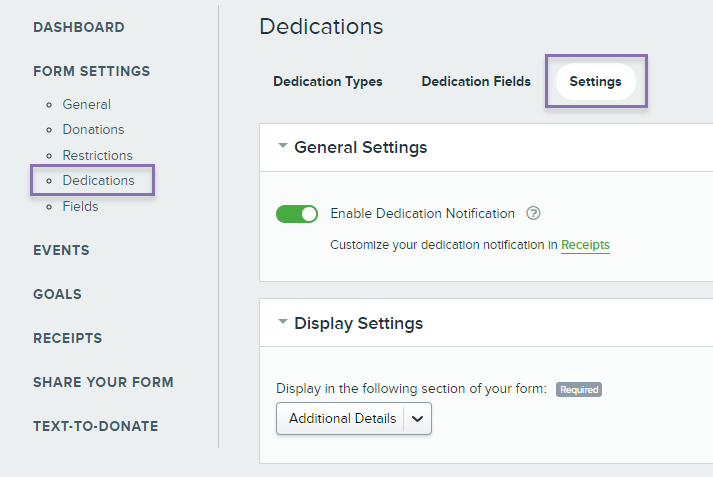Open Text-to-Donate in the sidebar
This screenshot has width=713, height=477.
[95, 426]
